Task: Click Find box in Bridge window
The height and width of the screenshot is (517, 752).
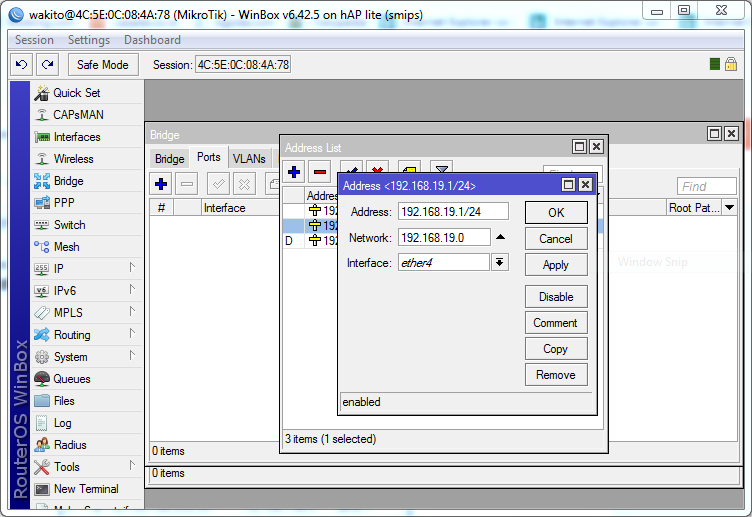Action: tap(707, 186)
